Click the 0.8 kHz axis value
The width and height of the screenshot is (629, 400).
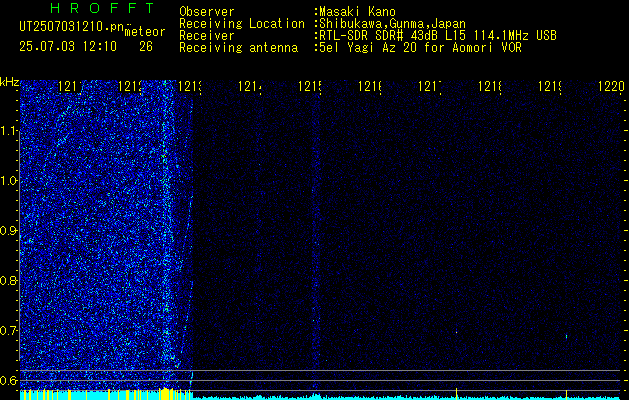(9, 281)
